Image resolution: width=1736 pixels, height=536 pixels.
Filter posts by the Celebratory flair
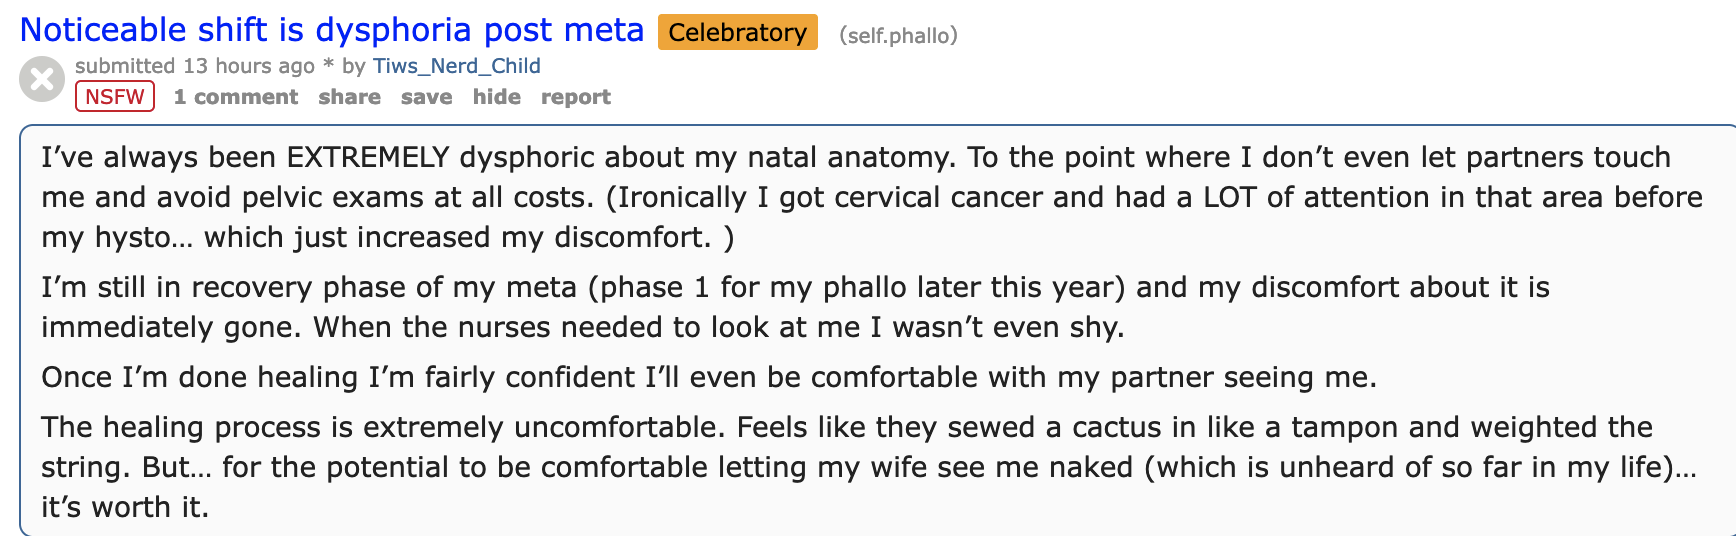pyautogui.click(x=737, y=32)
